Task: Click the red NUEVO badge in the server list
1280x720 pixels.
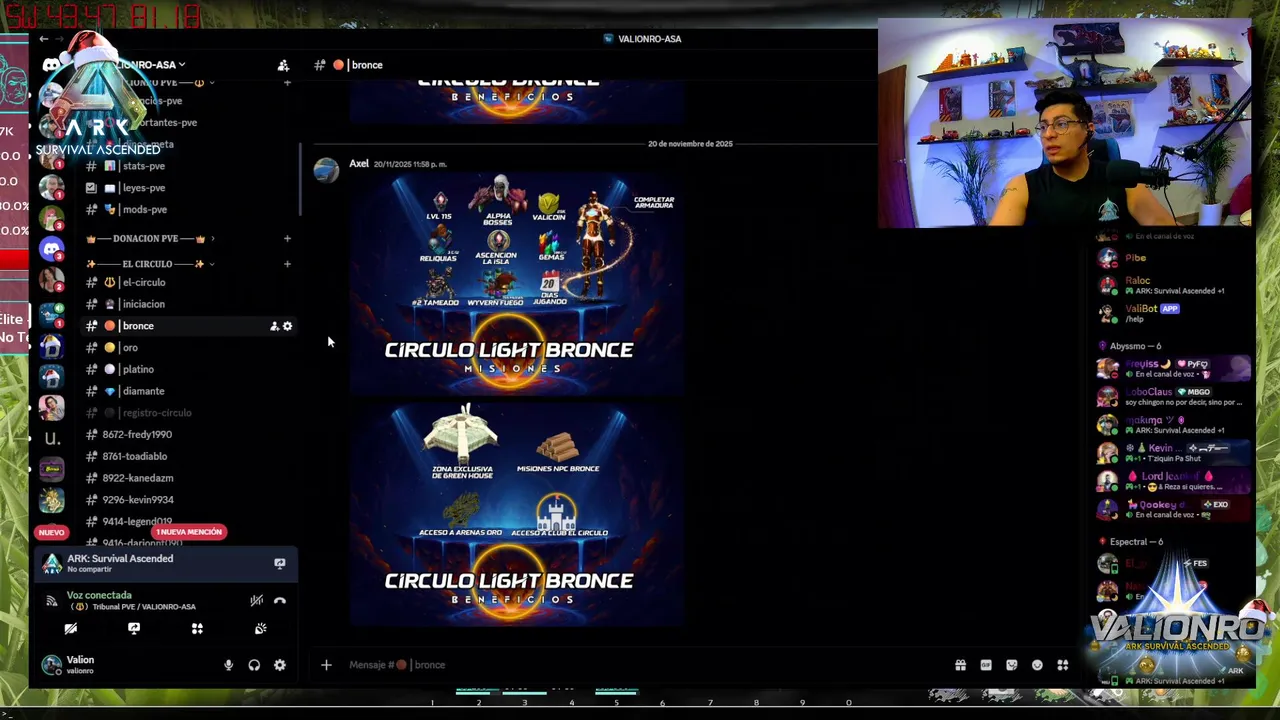Action: click(x=51, y=532)
